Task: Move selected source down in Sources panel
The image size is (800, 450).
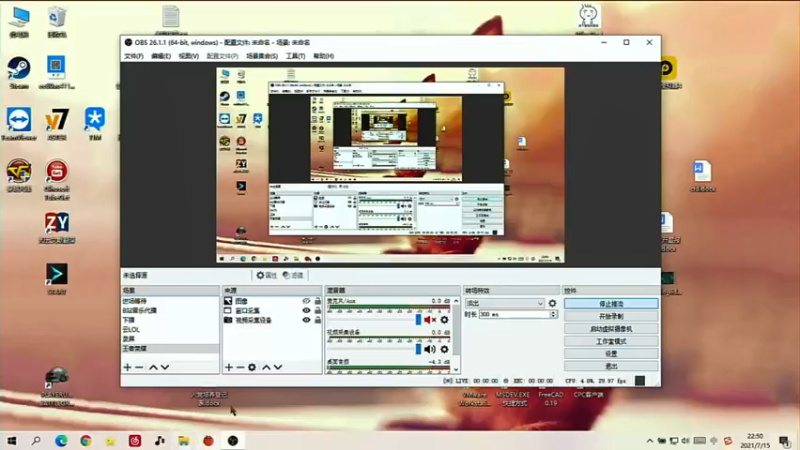Action: click(278, 367)
